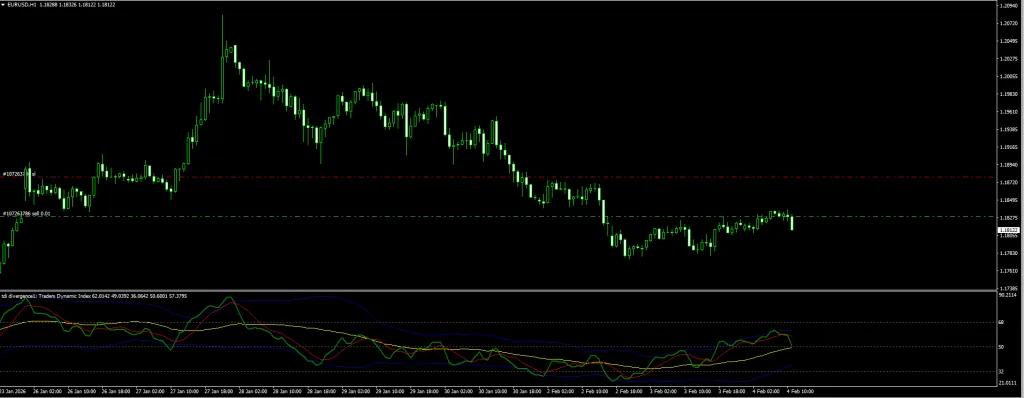Click the 32 level on indicator scale
1024x398 pixels.
point(1000,371)
